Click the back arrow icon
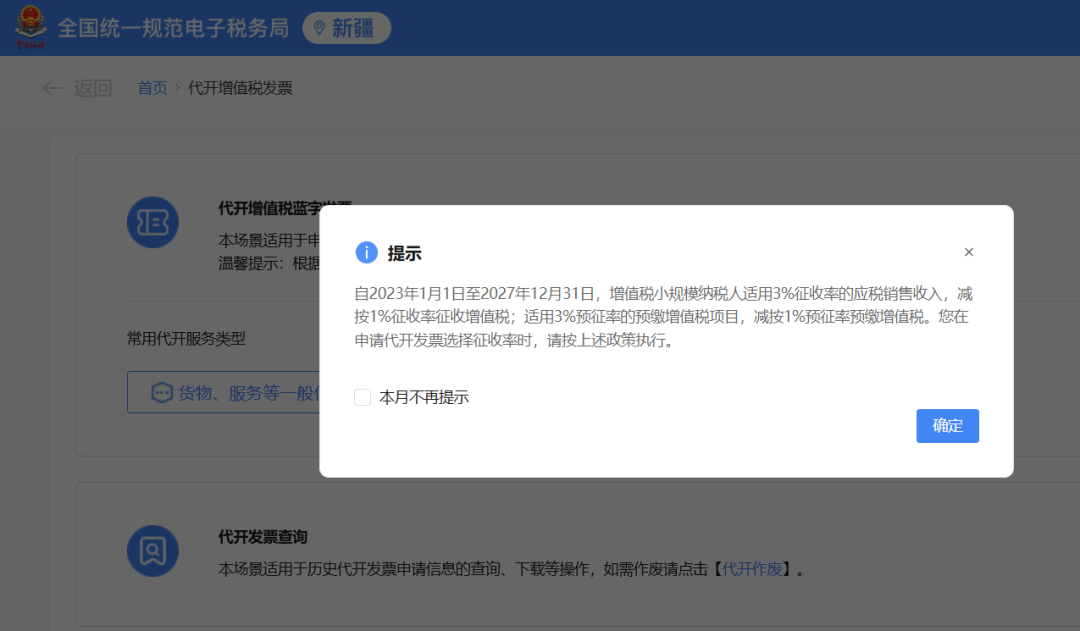 click(x=52, y=88)
